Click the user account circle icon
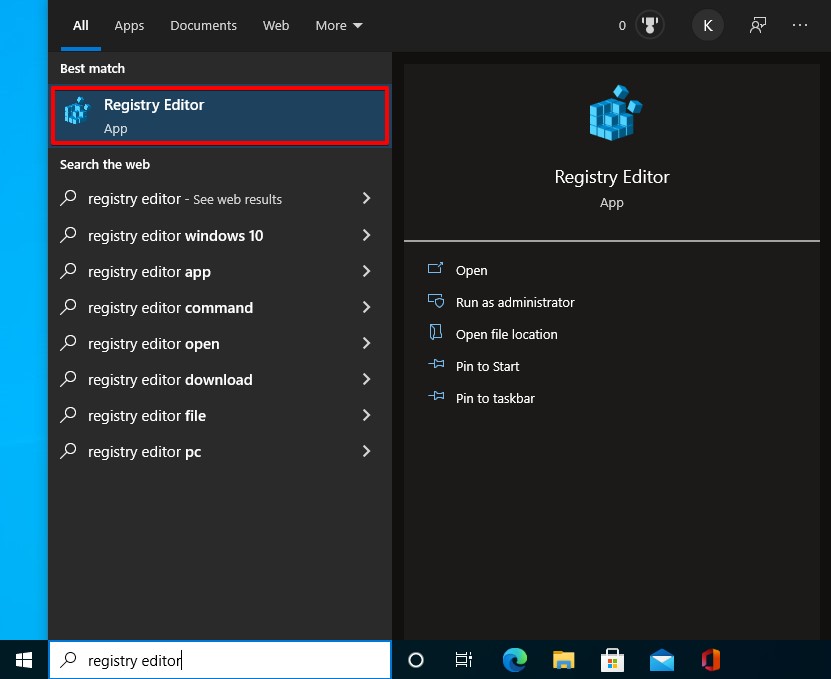The image size is (831, 679). click(x=707, y=25)
